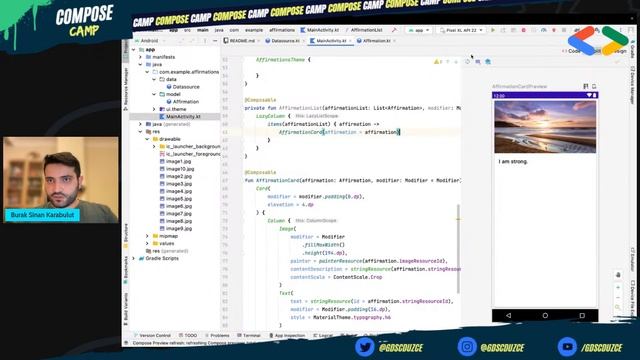Open the Structure side panel
640x360 pixels.
click(x=126, y=236)
